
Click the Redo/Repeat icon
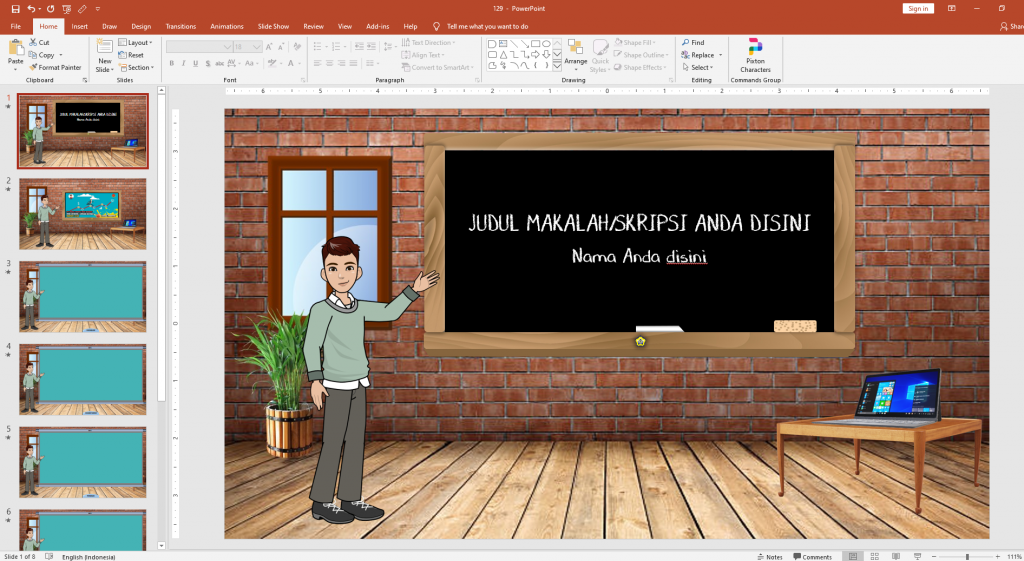tap(50, 8)
